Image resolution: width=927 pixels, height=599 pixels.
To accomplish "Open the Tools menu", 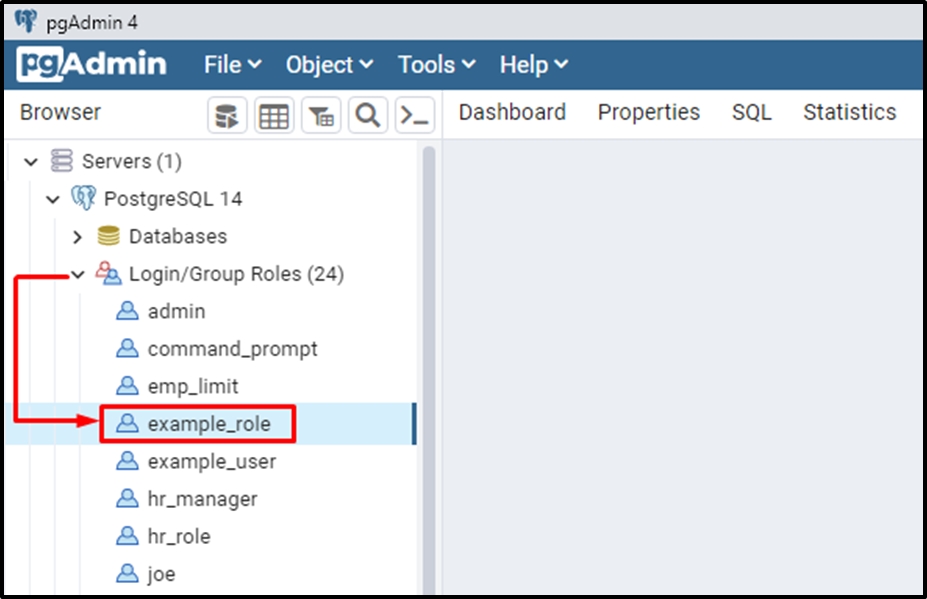I will coord(435,65).
